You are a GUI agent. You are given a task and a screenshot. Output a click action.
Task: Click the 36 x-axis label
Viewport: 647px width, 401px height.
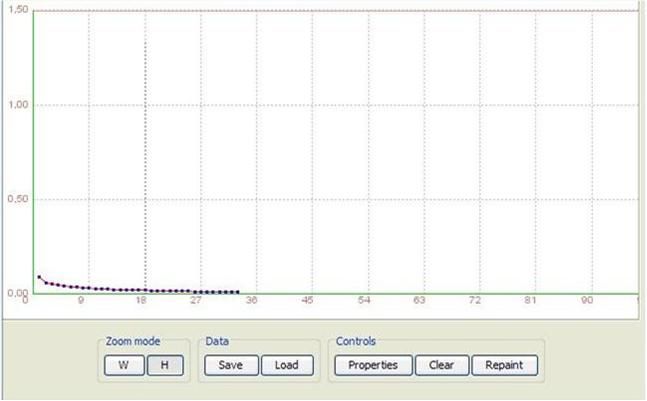coord(251,300)
